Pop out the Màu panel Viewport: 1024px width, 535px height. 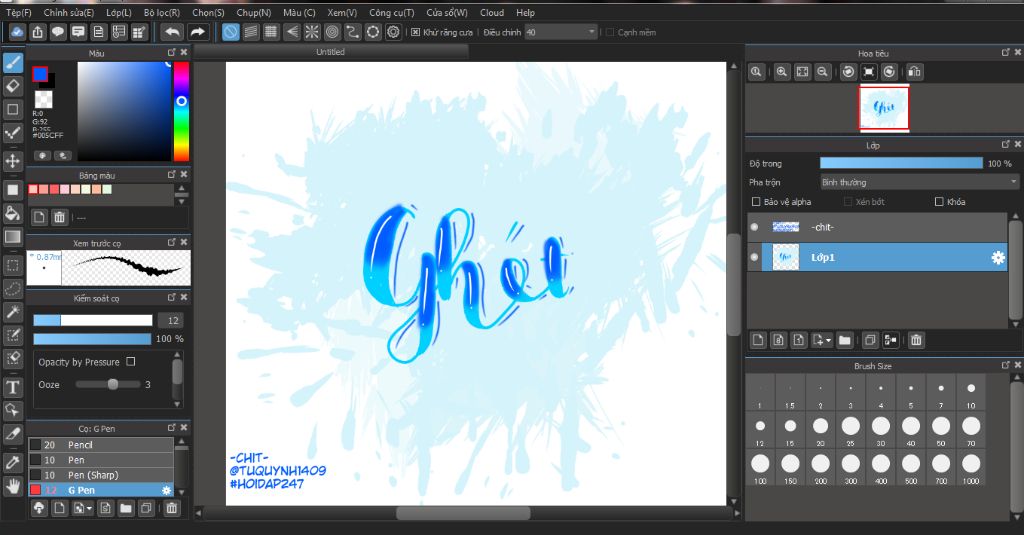click(172, 52)
